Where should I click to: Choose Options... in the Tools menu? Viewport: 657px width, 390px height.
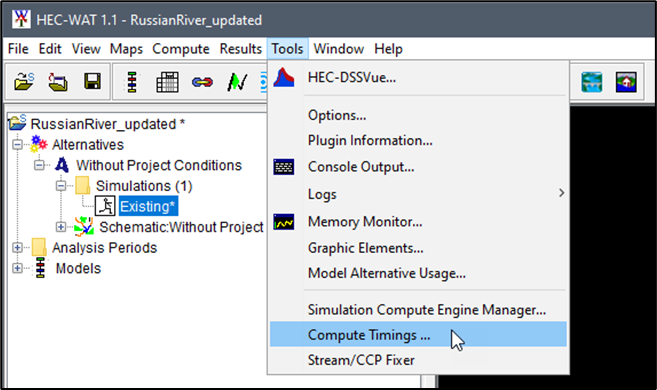pyautogui.click(x=418, y=115)
